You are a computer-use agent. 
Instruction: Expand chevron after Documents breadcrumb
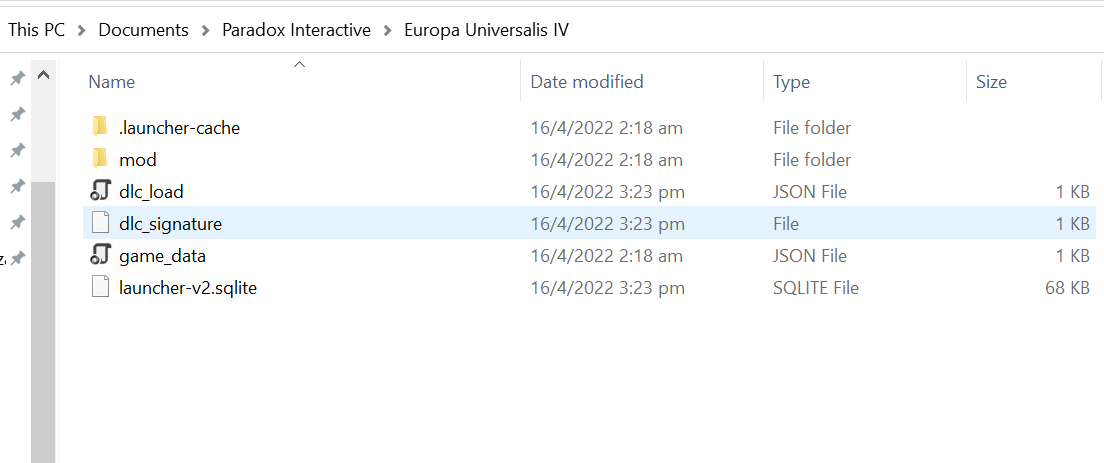206,30
